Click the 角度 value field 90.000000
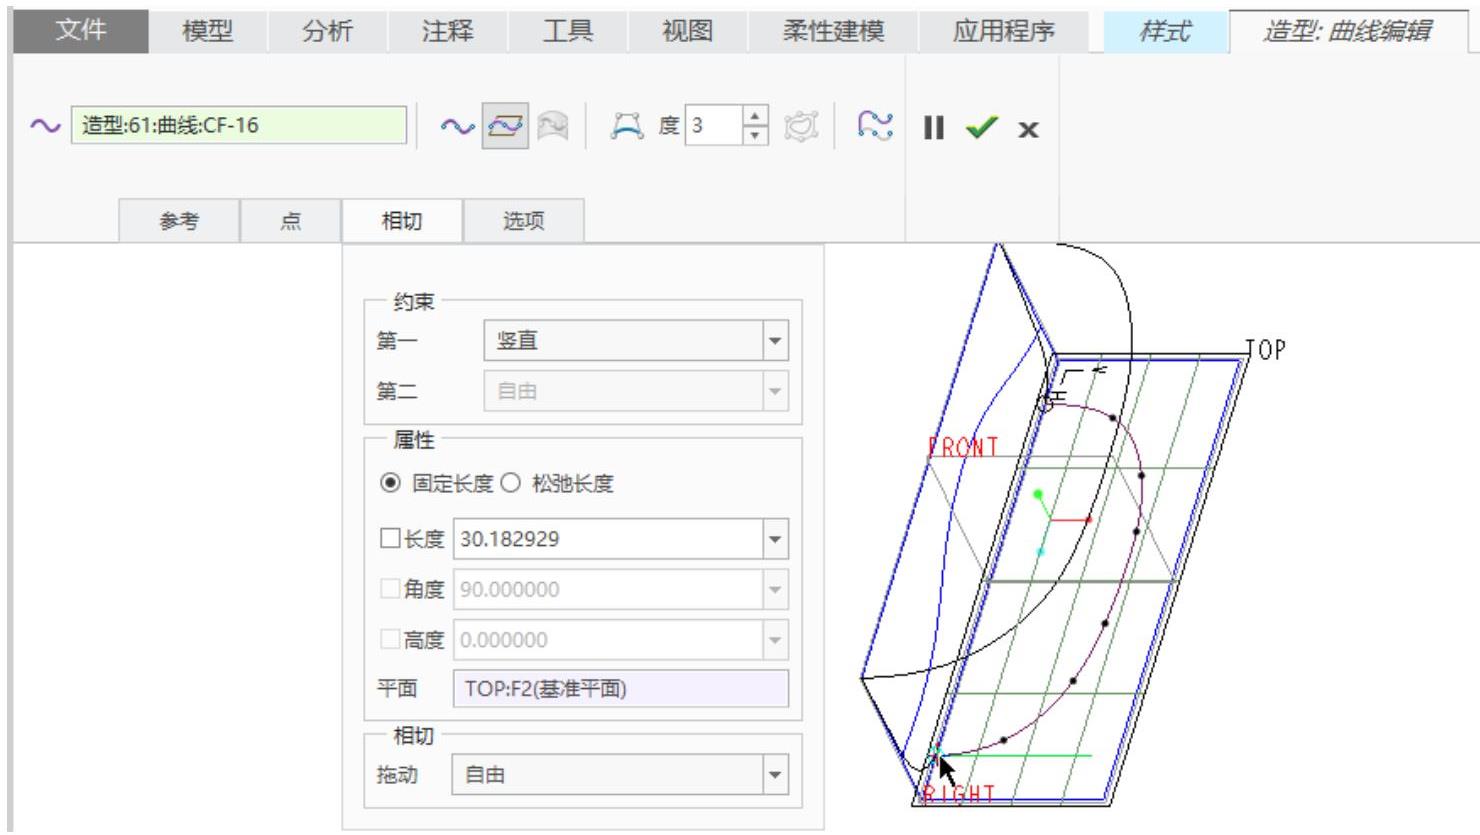 pyautogui.click(x=608, y=589)
